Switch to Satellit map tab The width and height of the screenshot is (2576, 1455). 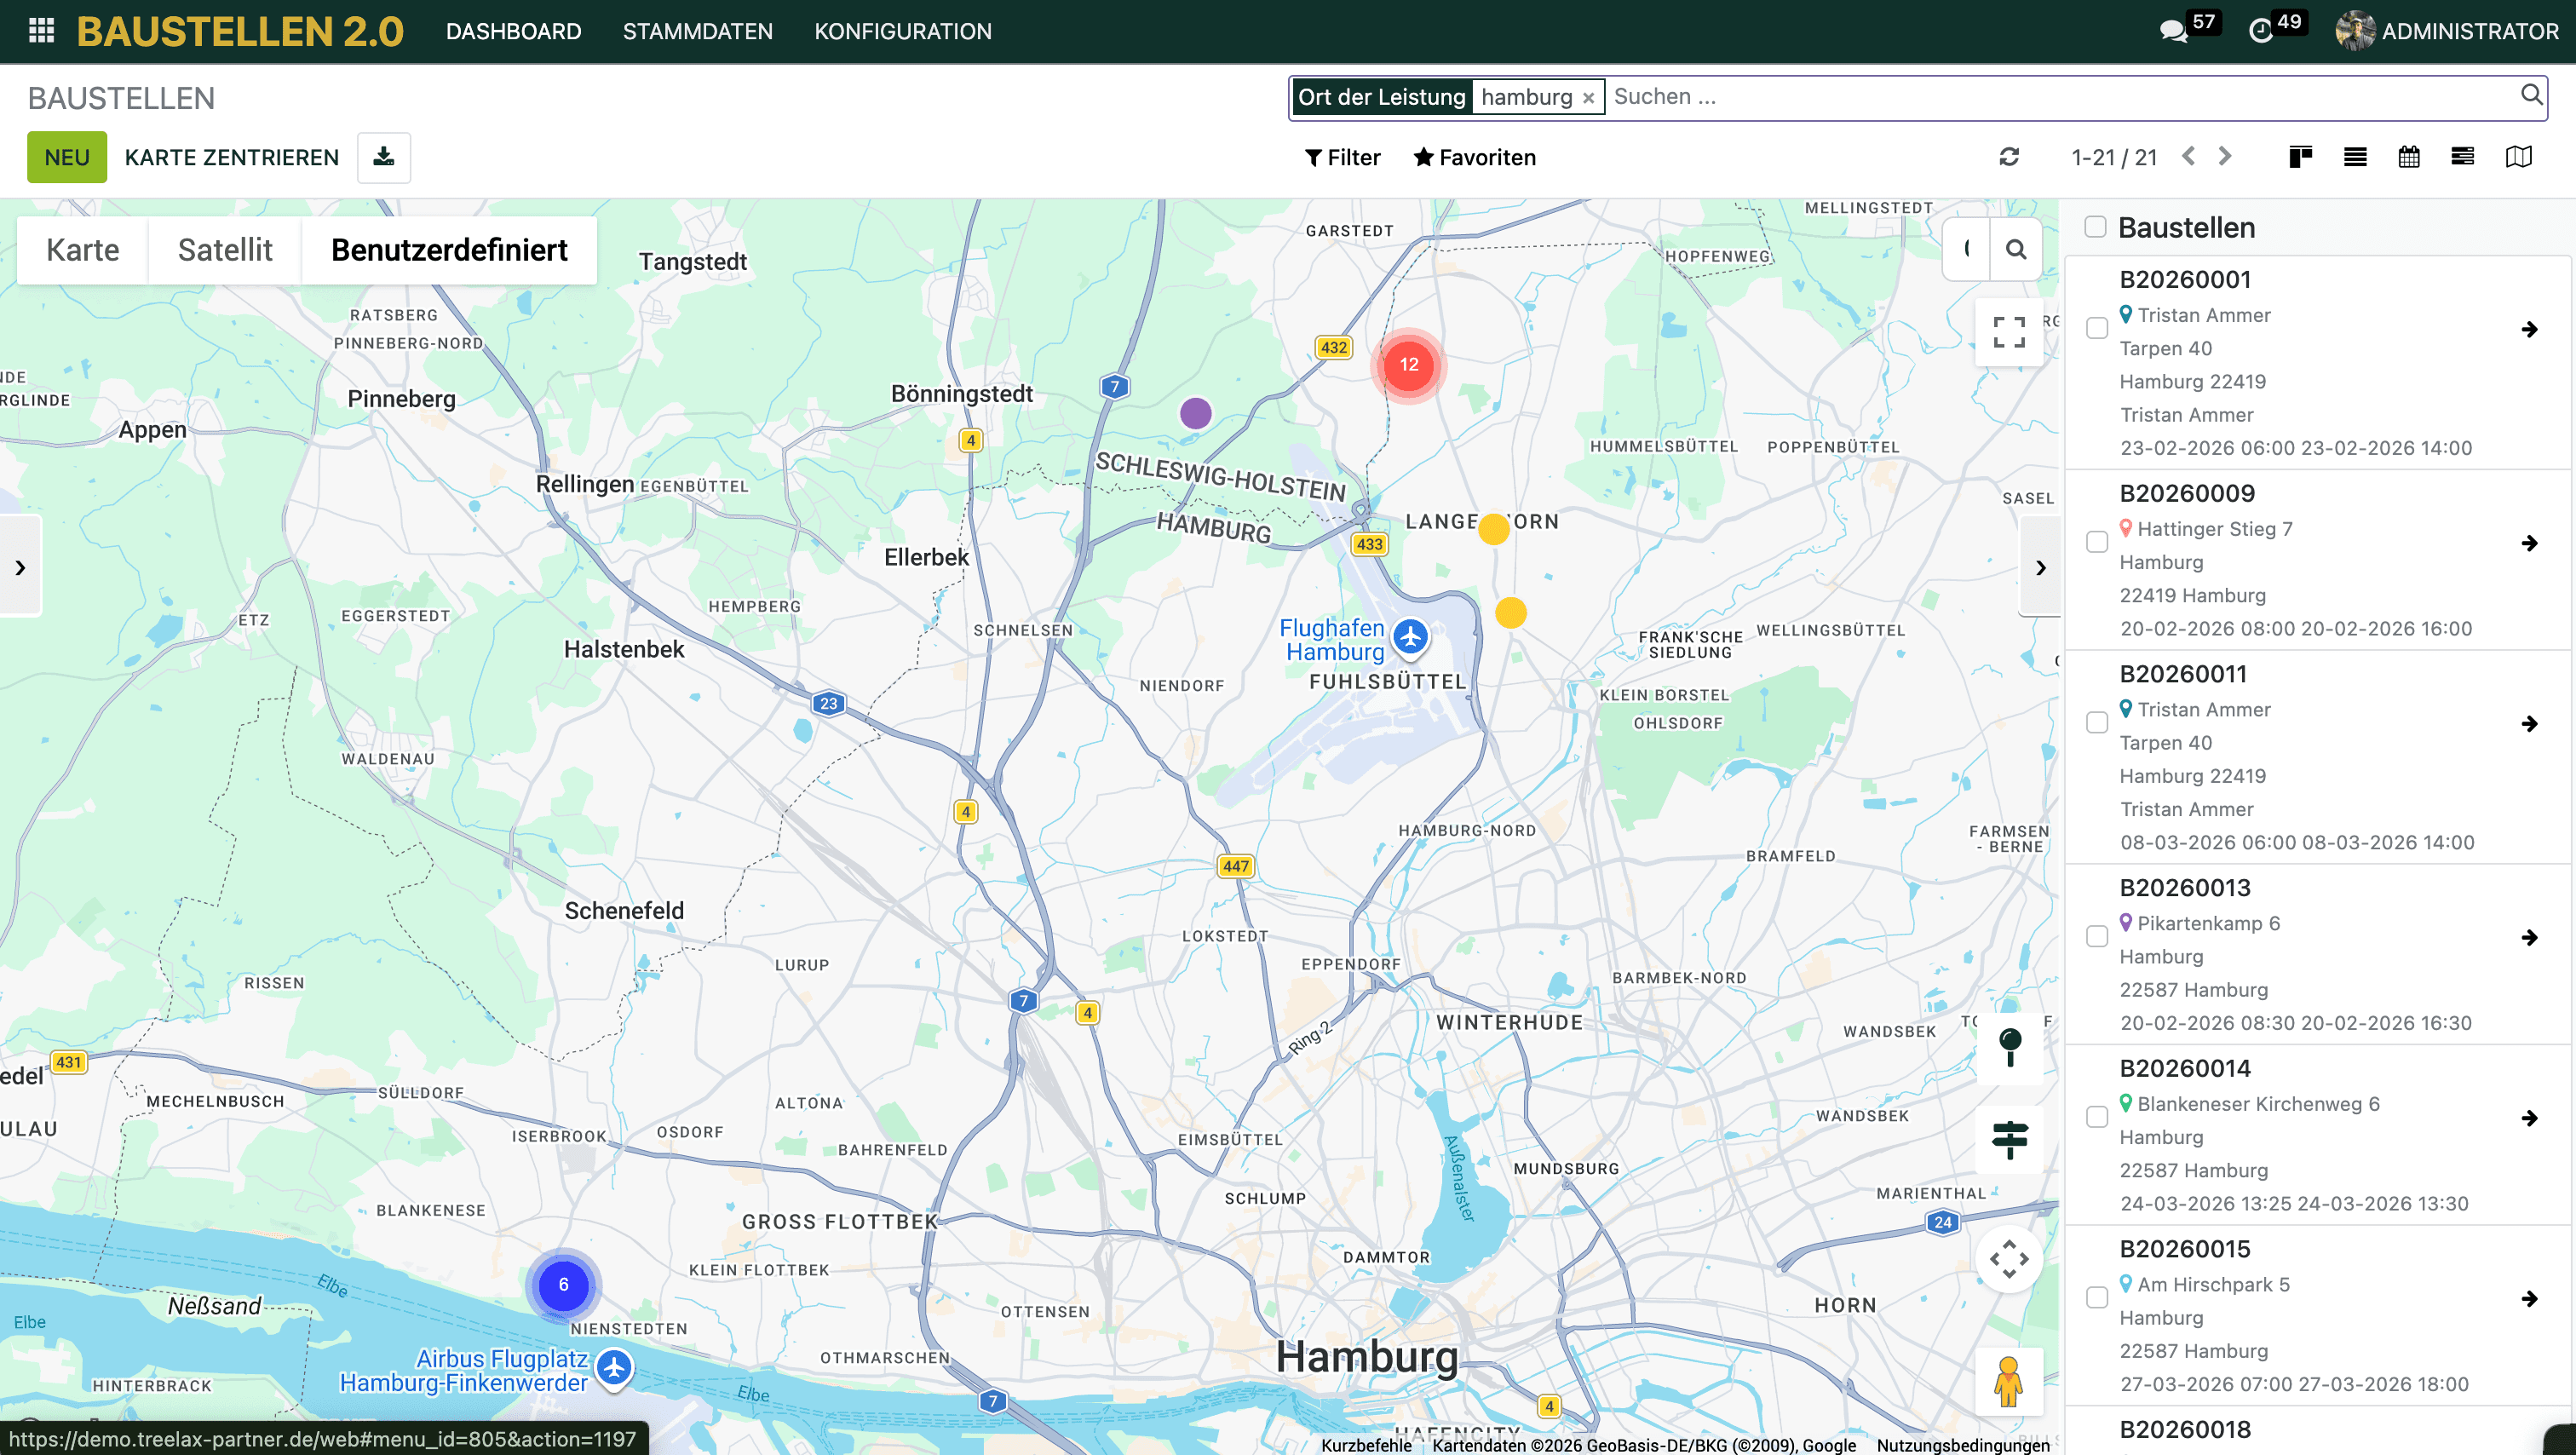coord(225,250)
